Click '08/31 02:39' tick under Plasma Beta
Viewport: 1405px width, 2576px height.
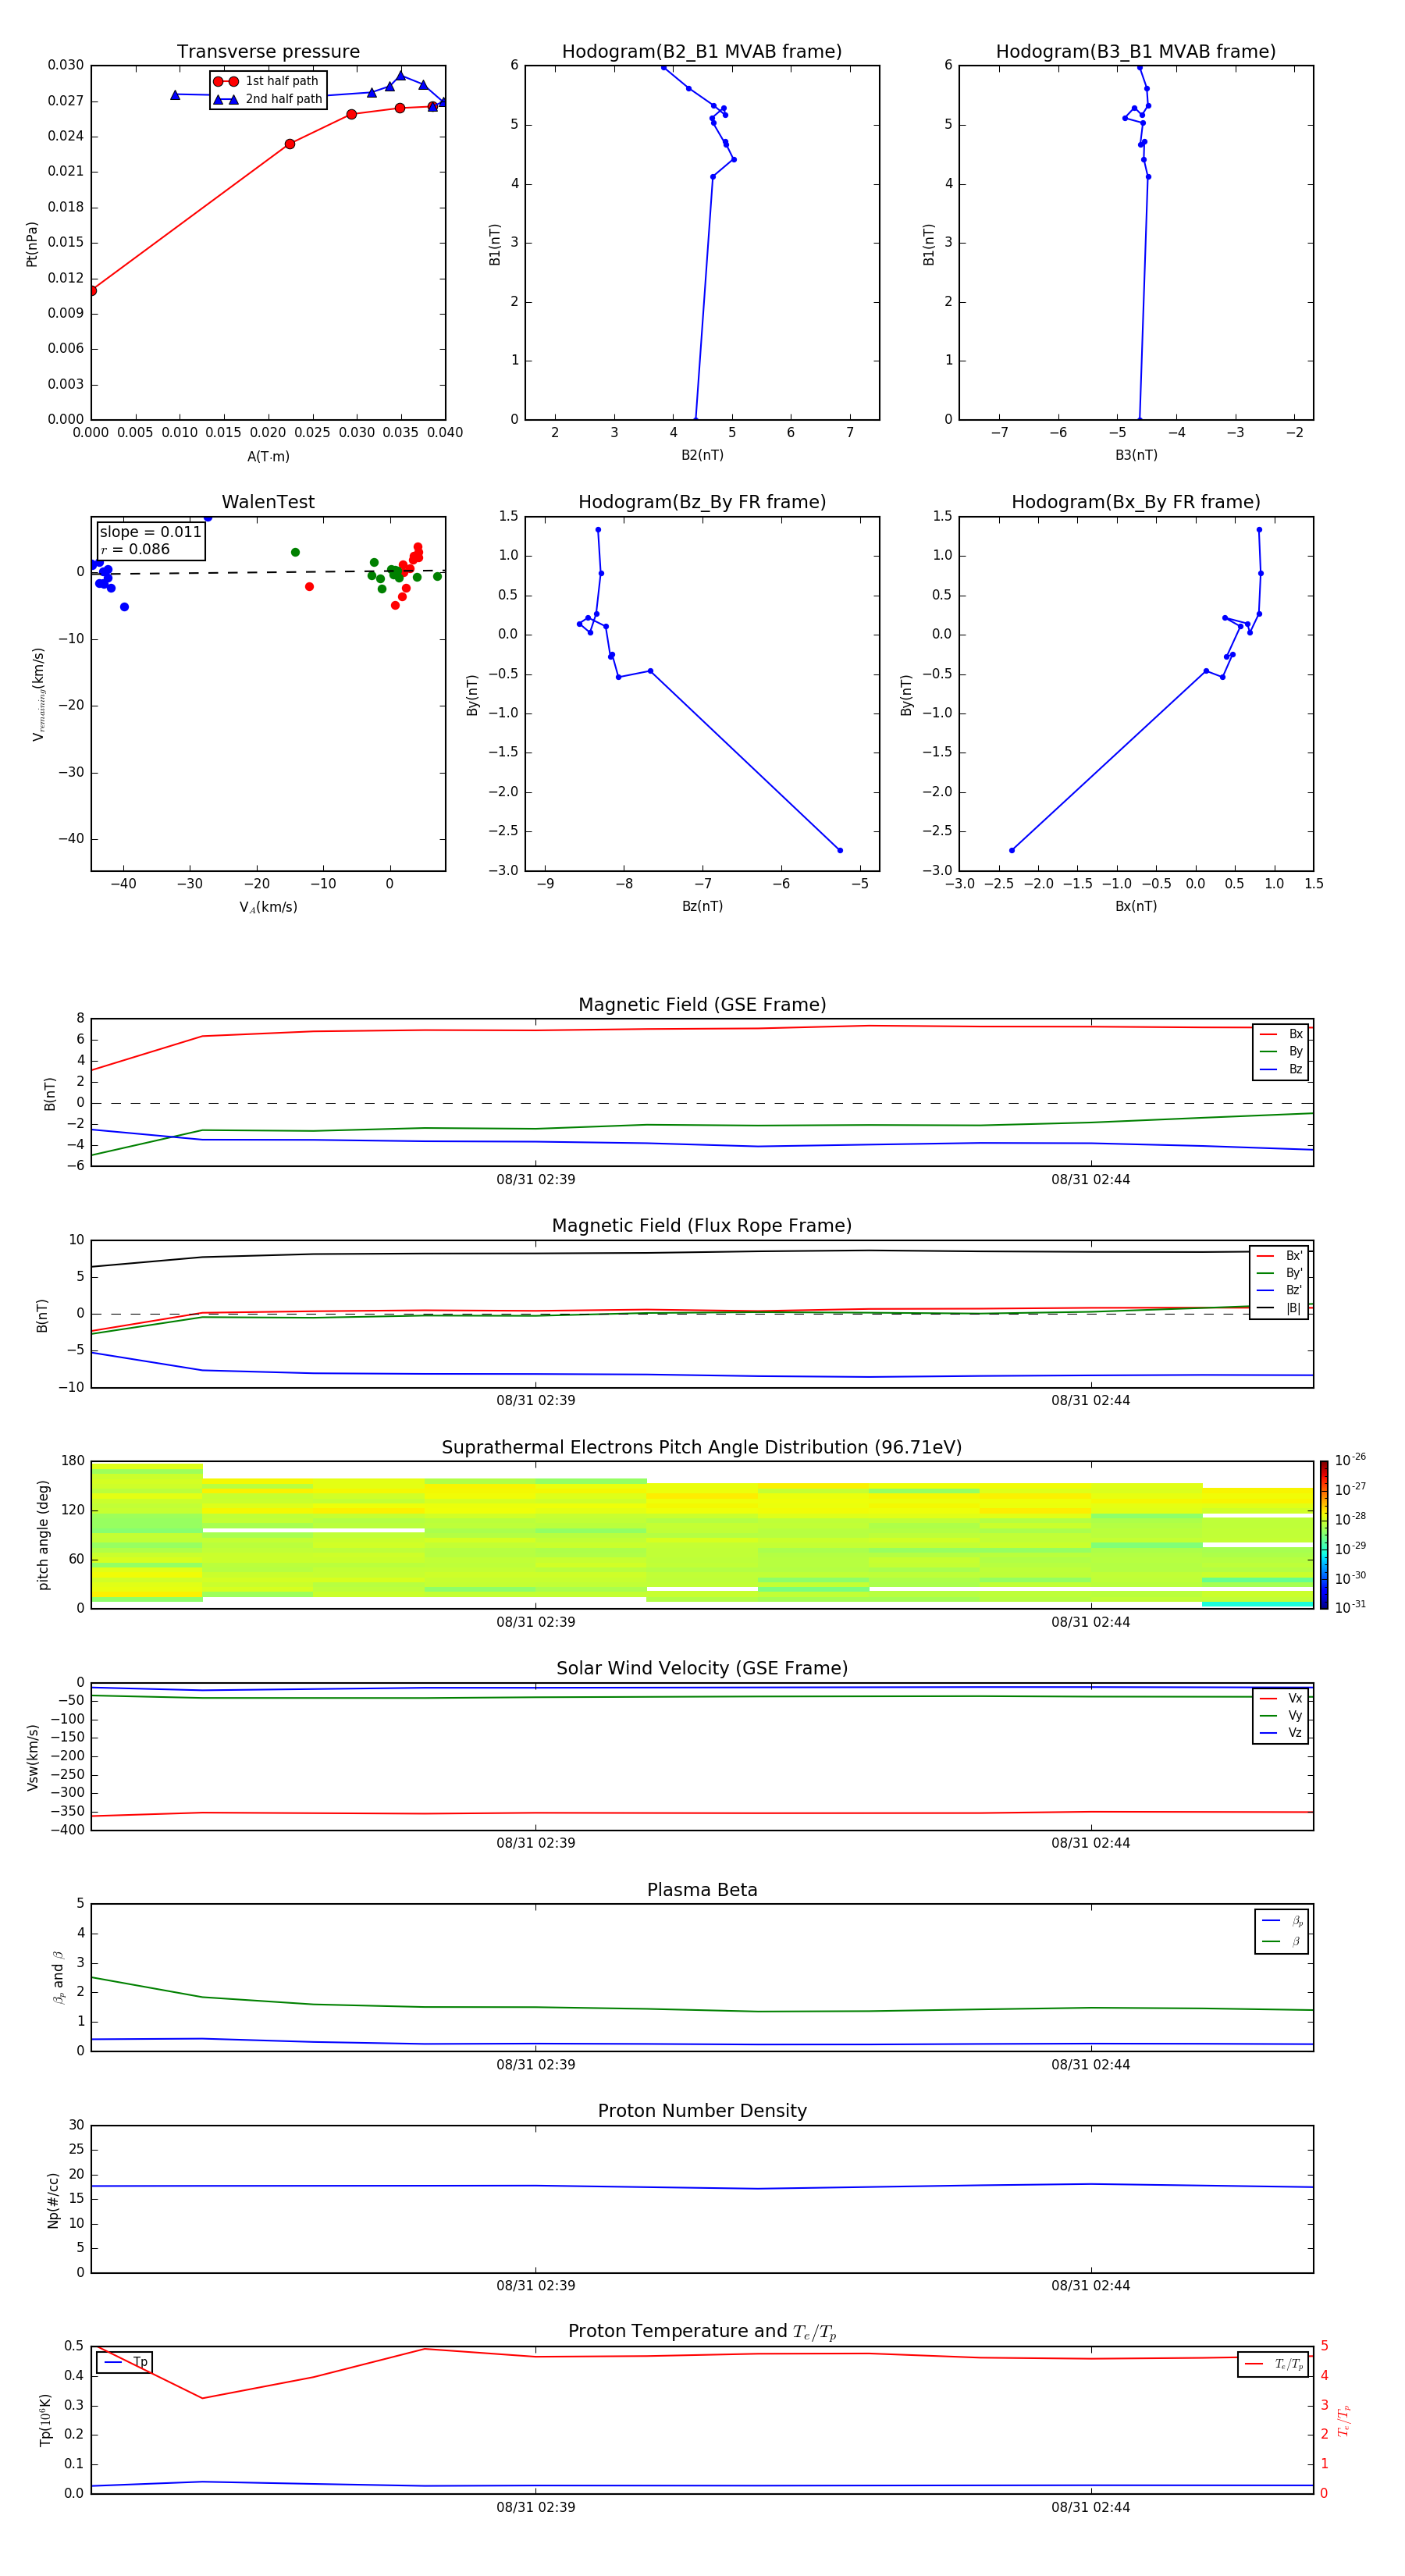pyautogui.click(x=536, y=2065)
